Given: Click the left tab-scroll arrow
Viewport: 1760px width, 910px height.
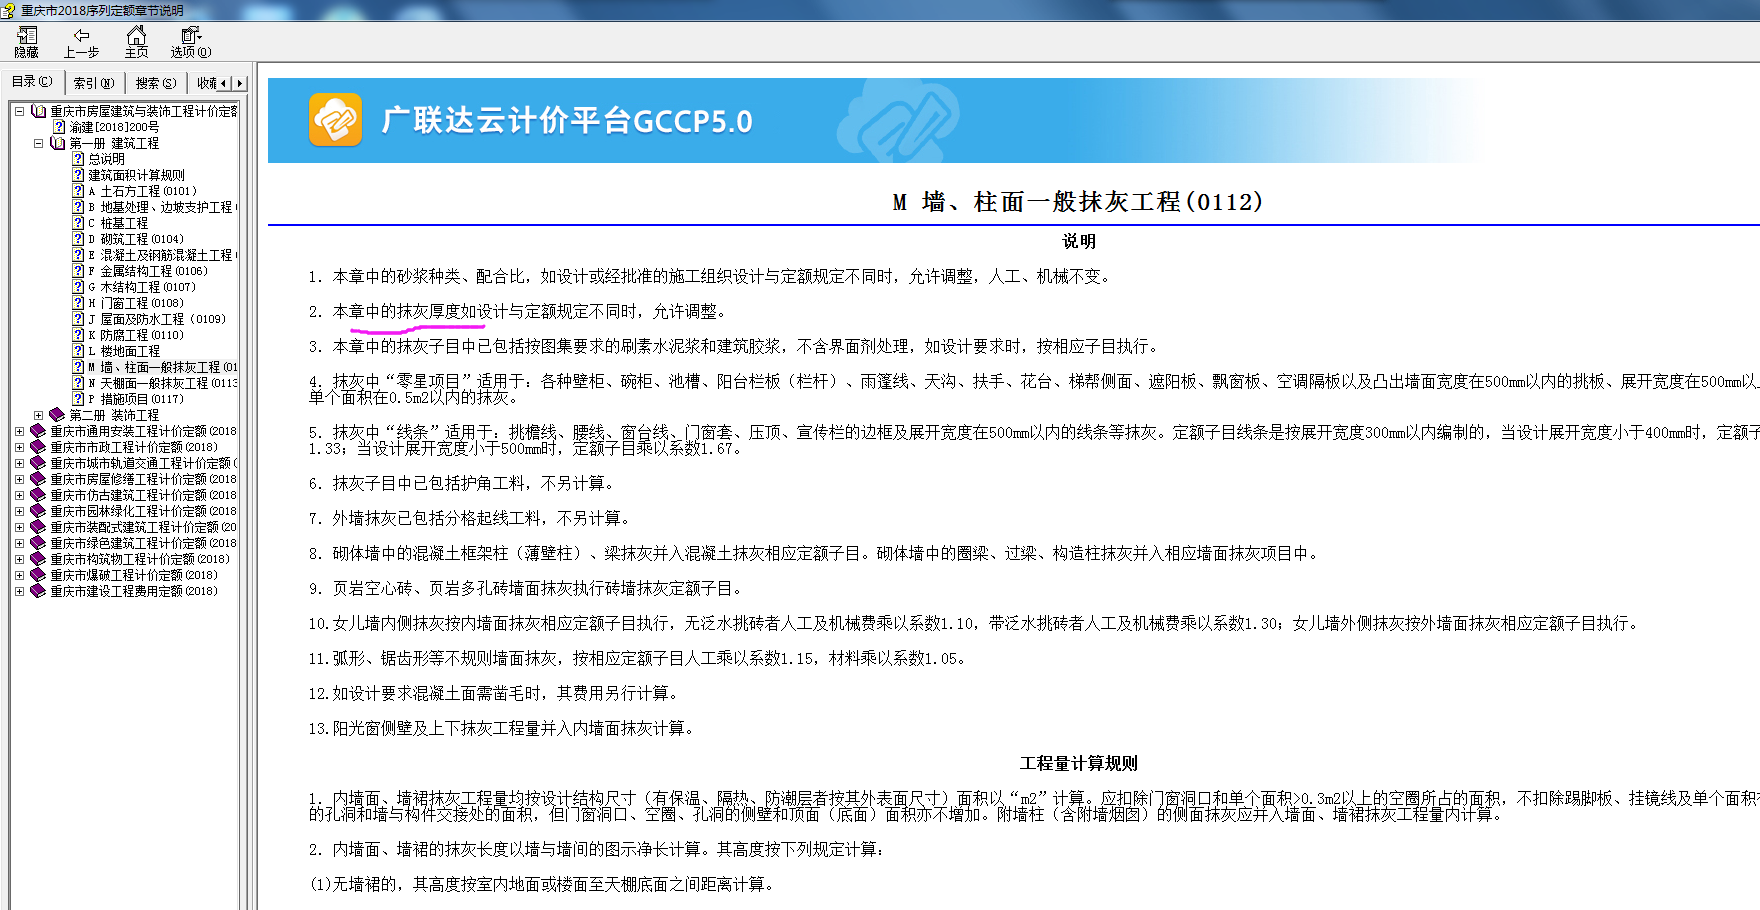Looking at the screenshot, I should click(224, 83).
